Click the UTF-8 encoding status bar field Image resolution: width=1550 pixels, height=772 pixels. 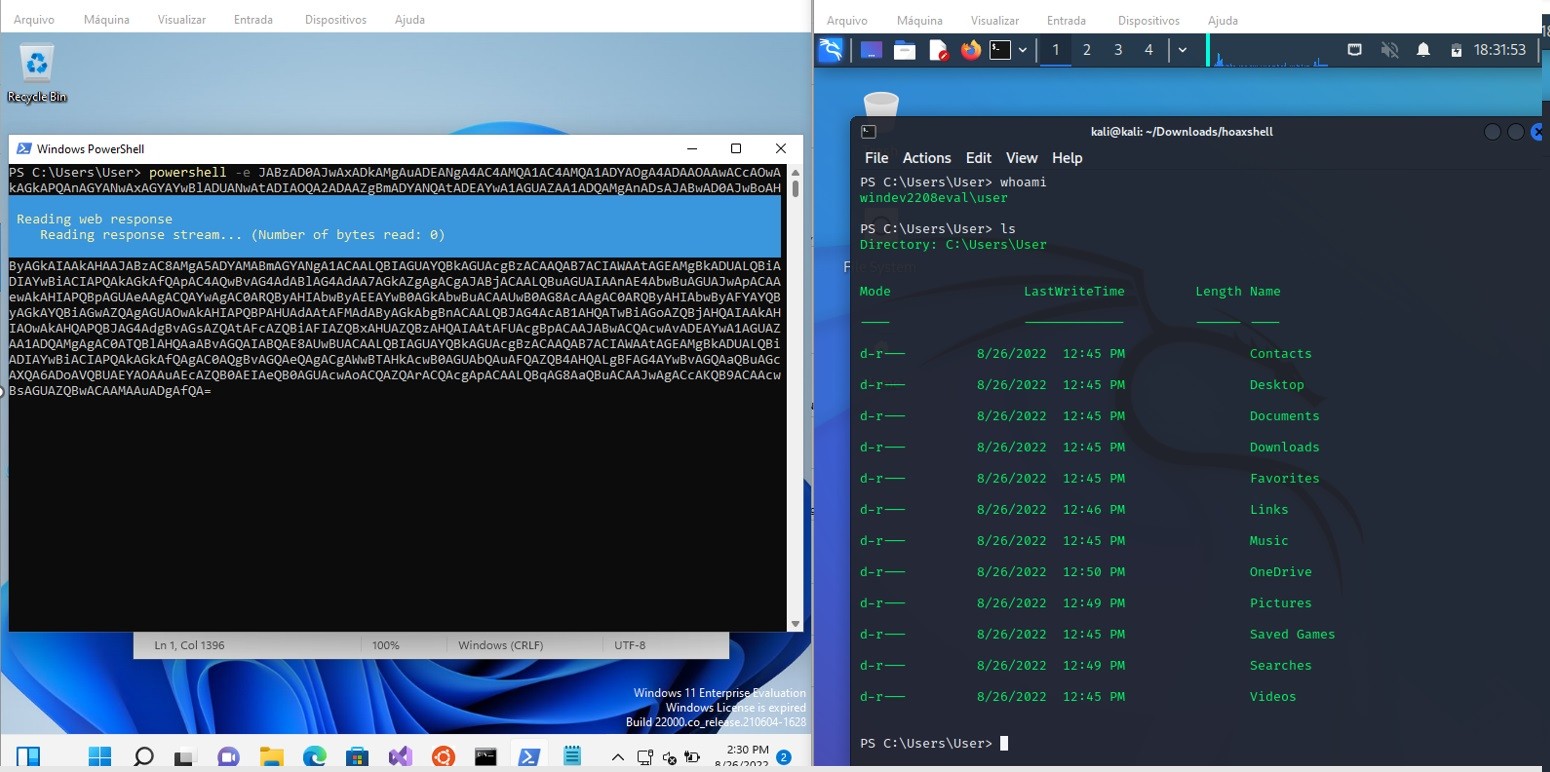click(629, 645)
